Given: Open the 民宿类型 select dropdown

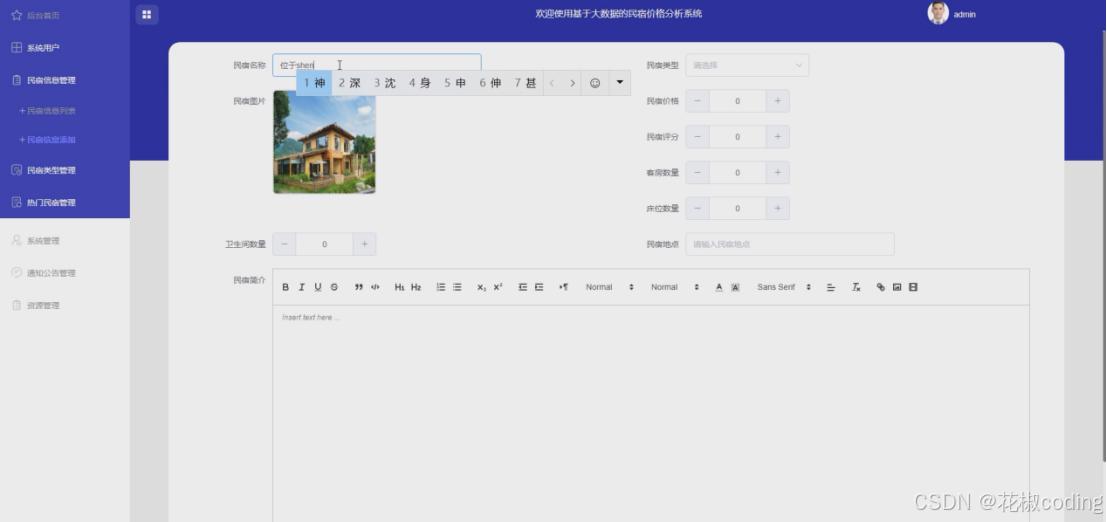Looking at the screenshot, I should click(747, 65).
